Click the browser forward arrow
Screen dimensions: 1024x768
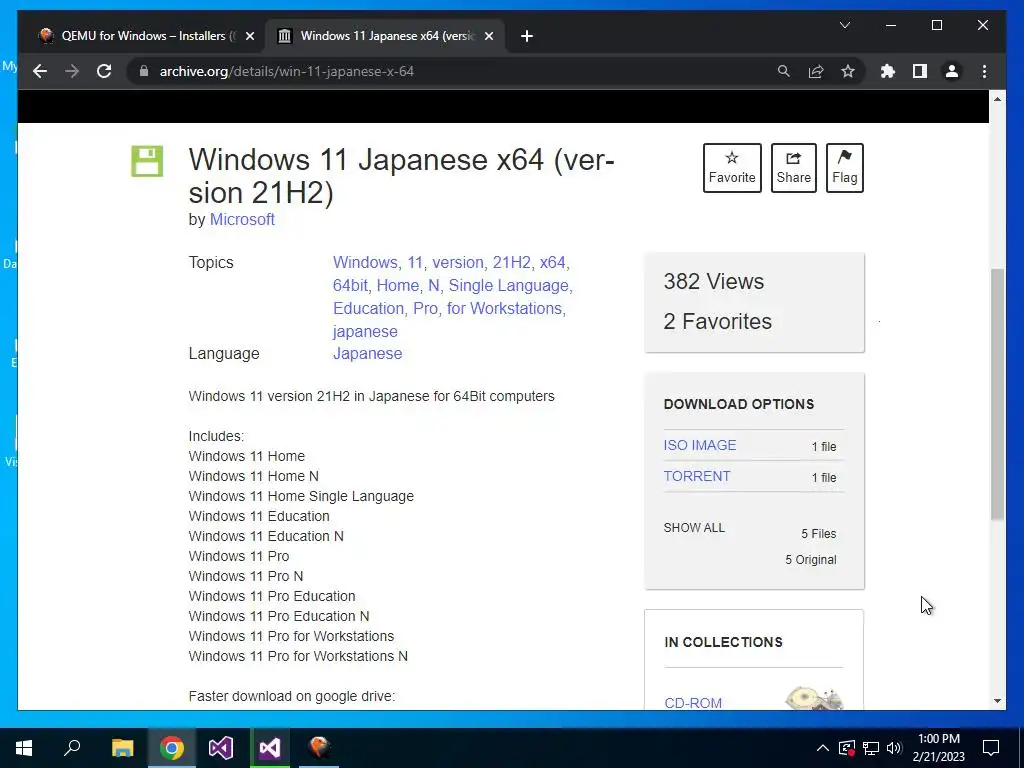pos(72,71)
